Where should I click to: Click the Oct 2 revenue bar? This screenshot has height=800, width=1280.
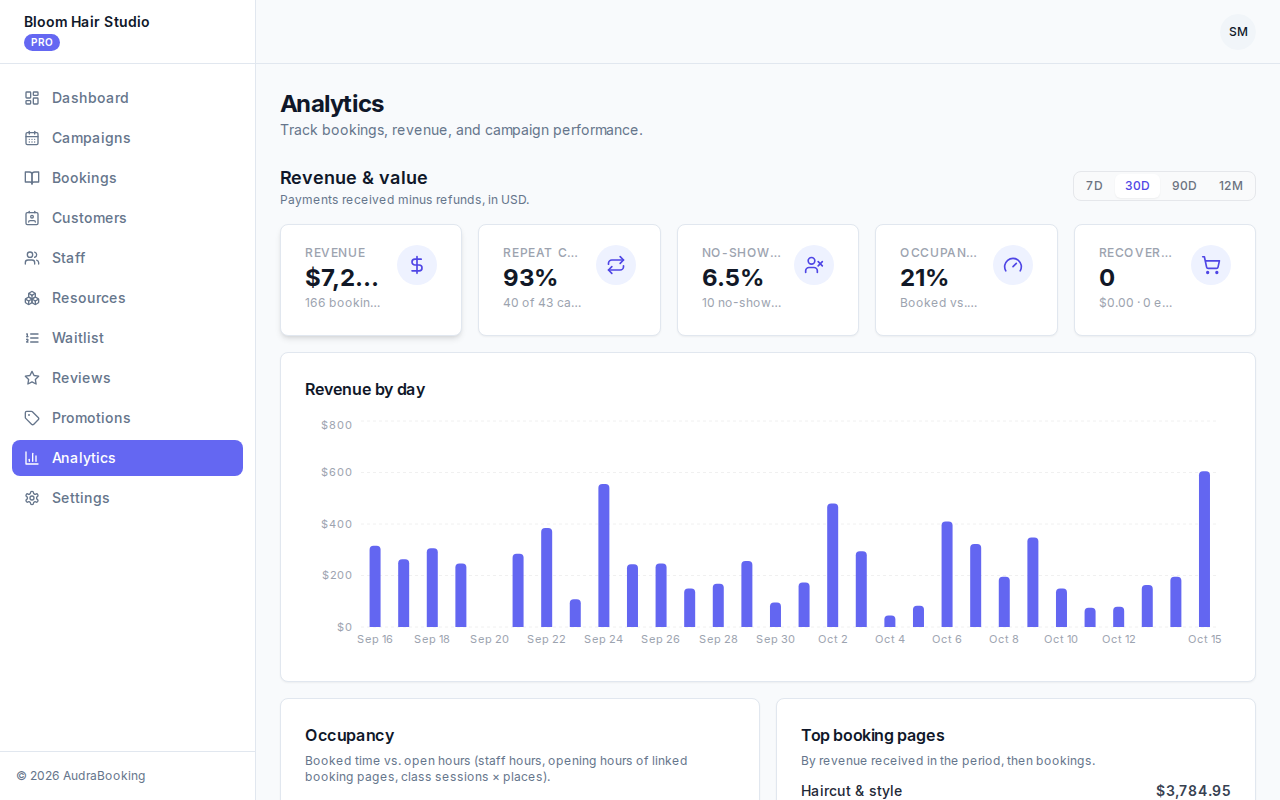pyautogui.click(x=832, y=565)
